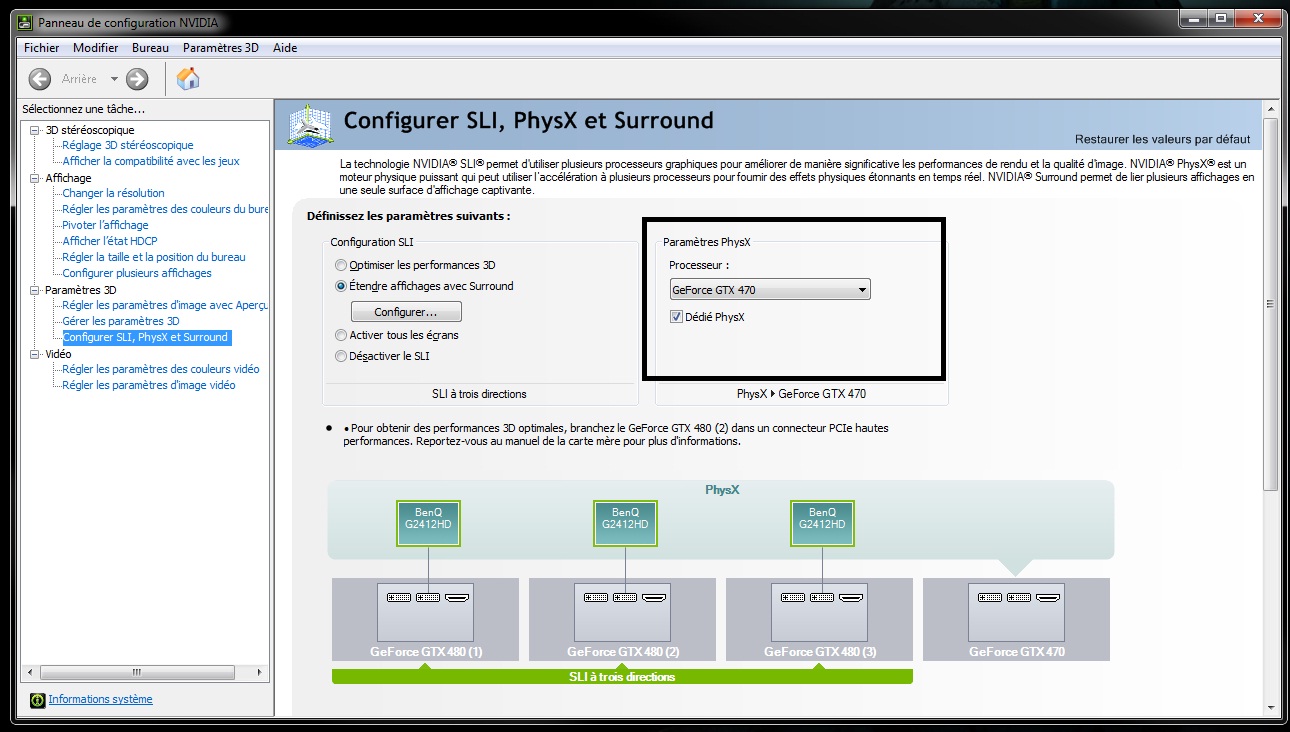Open Régler la taille et la position du bureau
Image resolution: width=1290 pixels, height=732 pixels.
[x=154, y=257]
